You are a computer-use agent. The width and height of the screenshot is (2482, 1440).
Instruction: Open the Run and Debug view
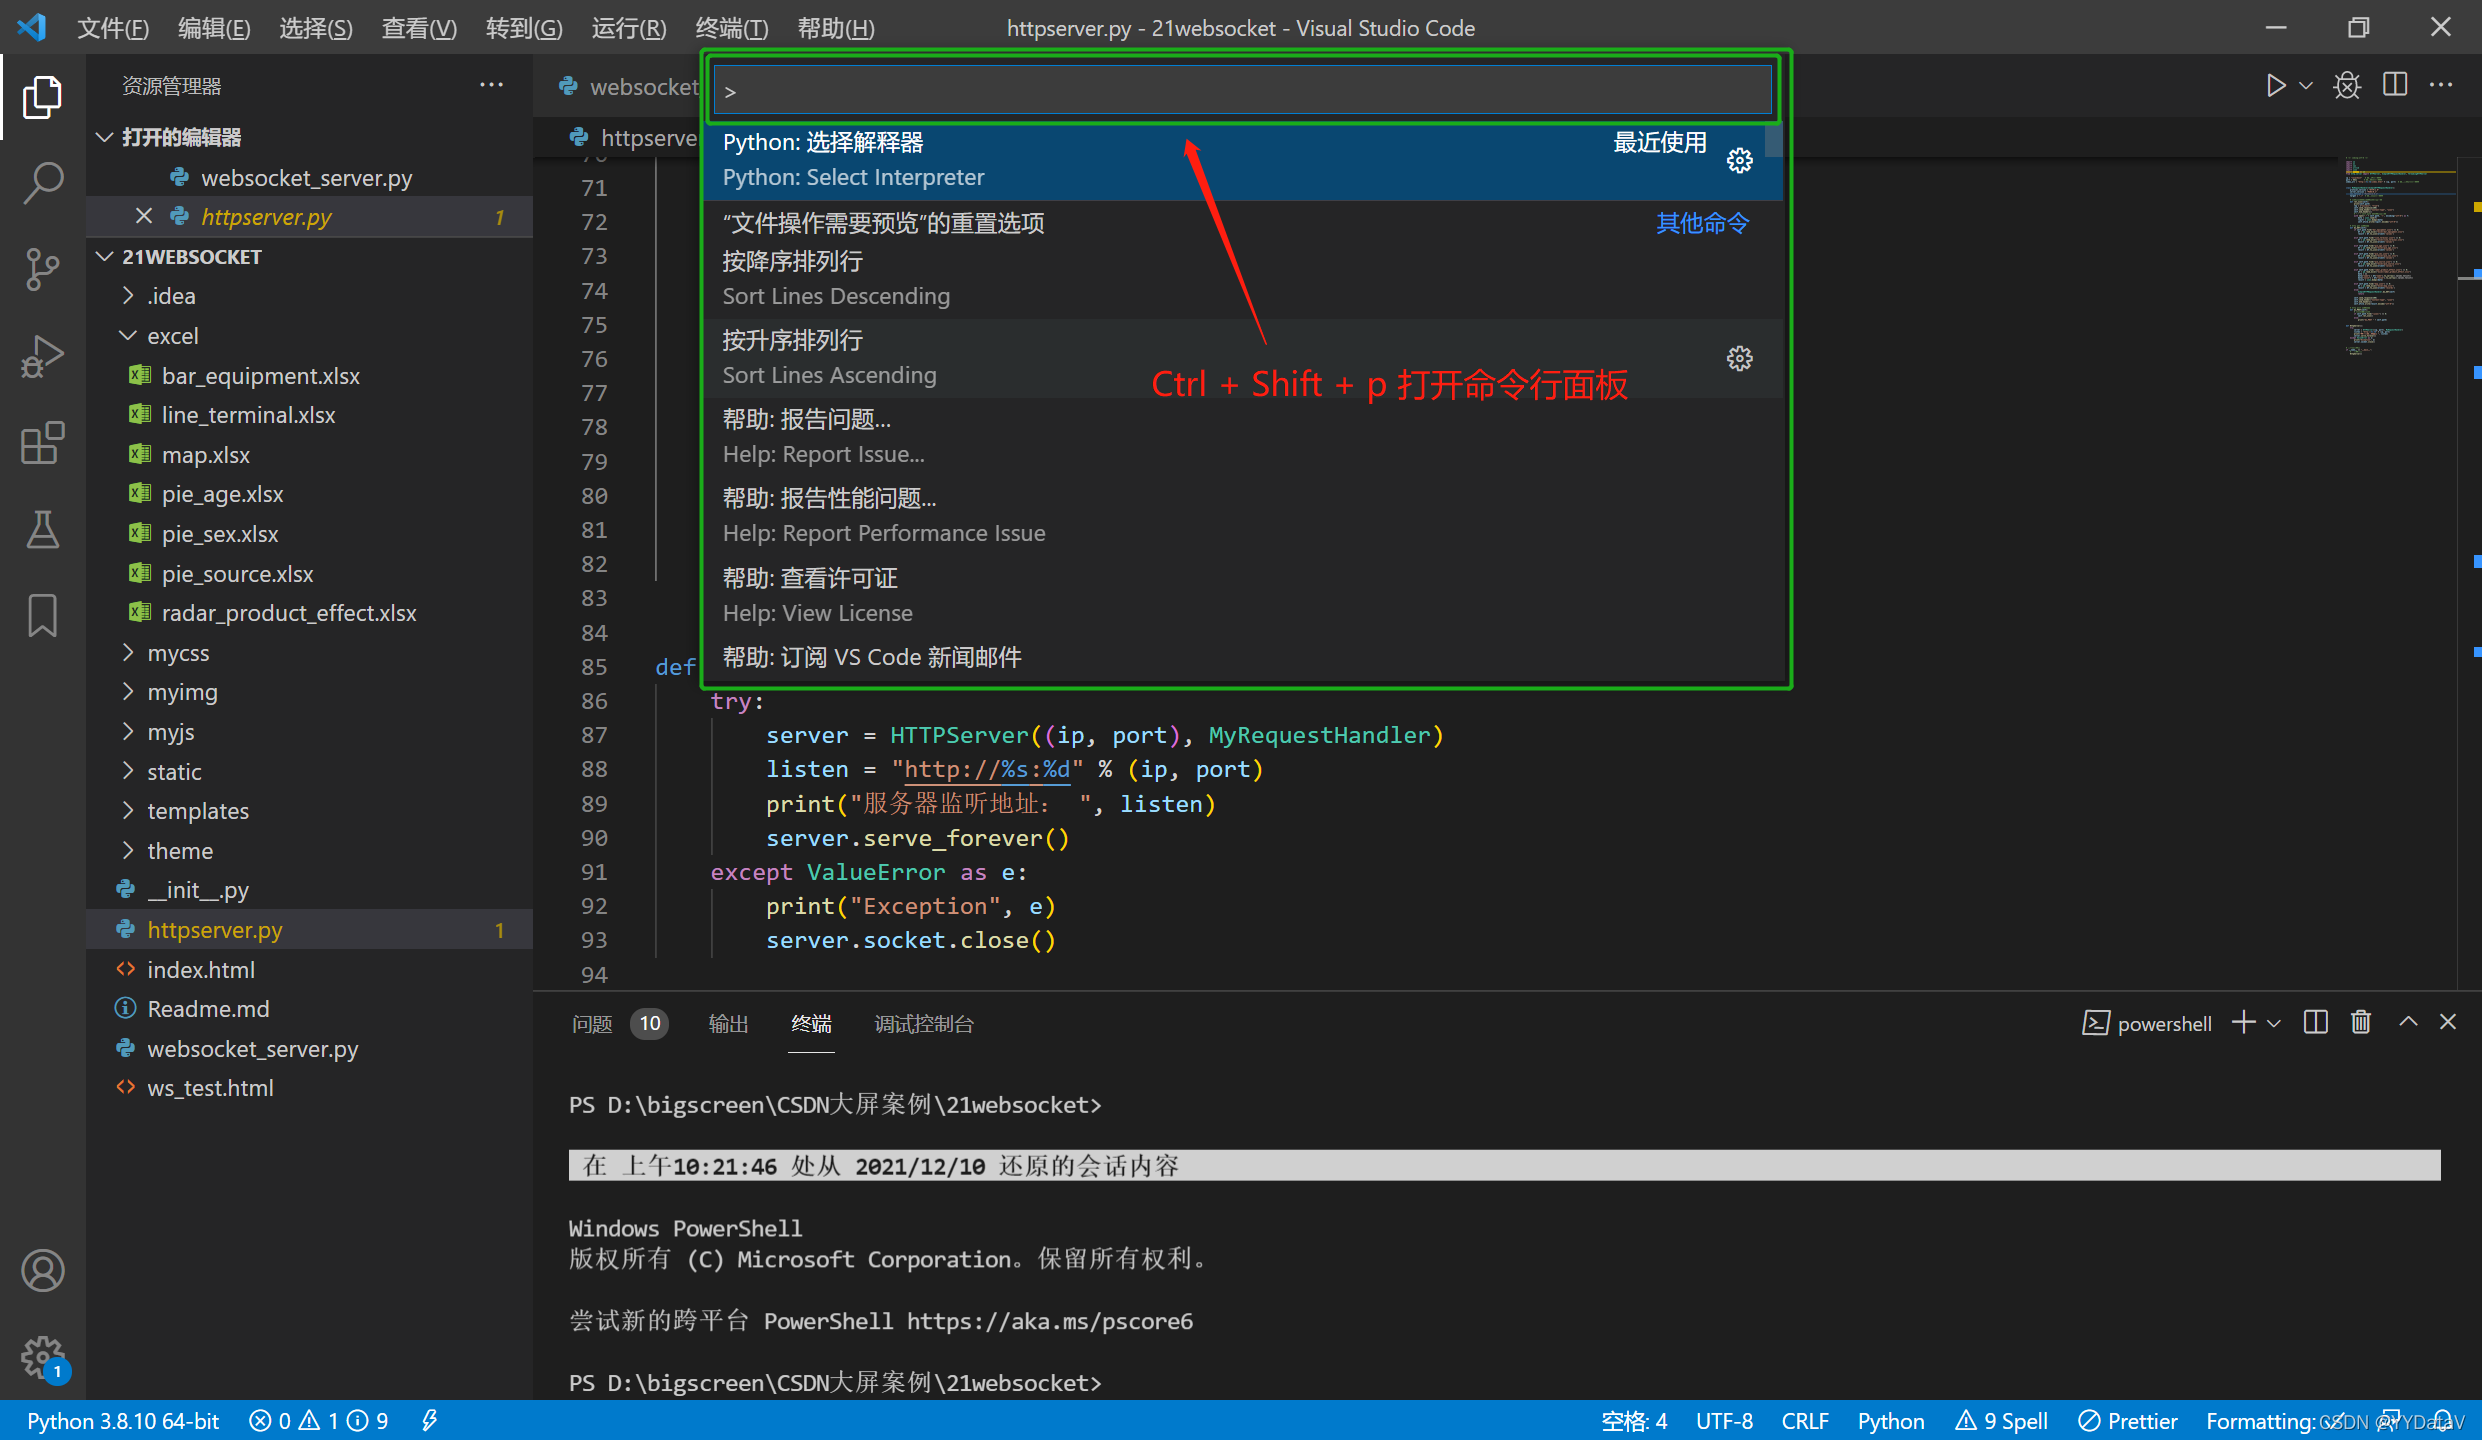[x=42, y=355]
